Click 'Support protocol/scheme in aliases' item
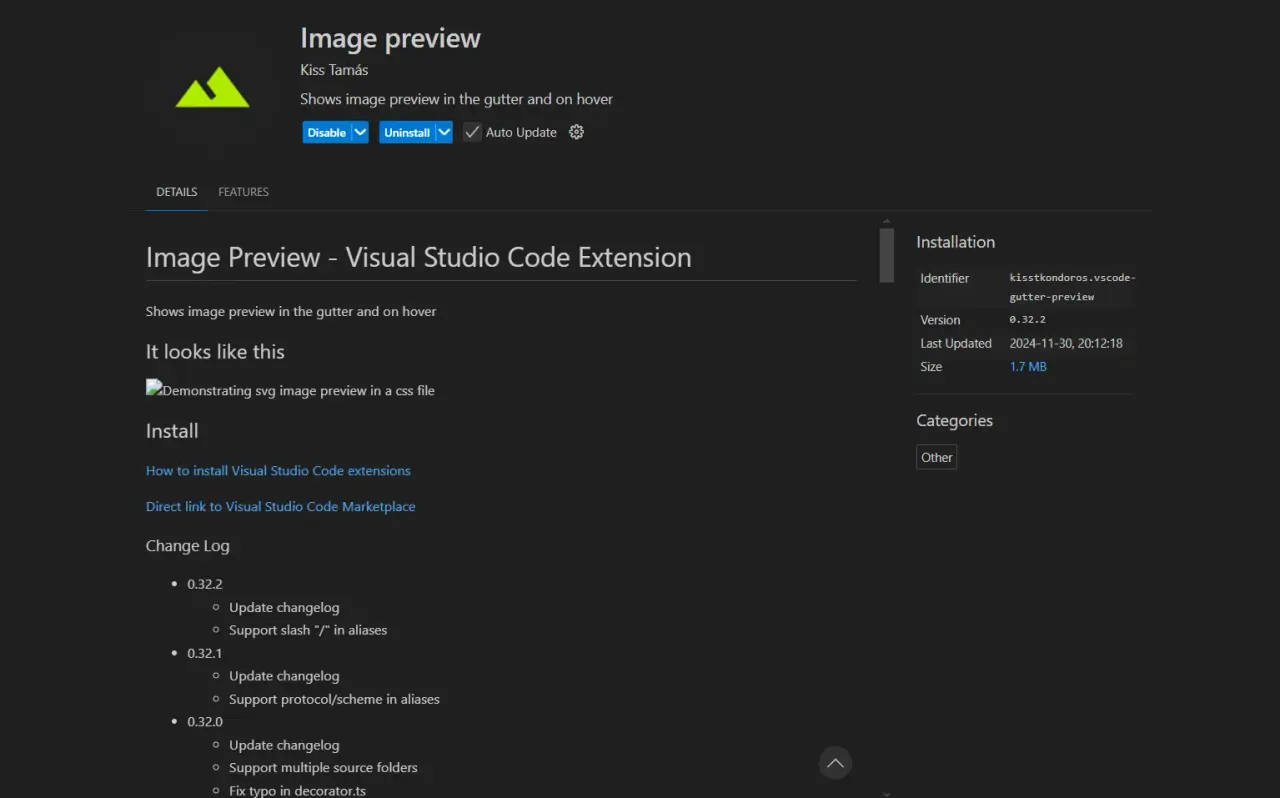The width and height of the screenshot is (1280, 798). 334,699
